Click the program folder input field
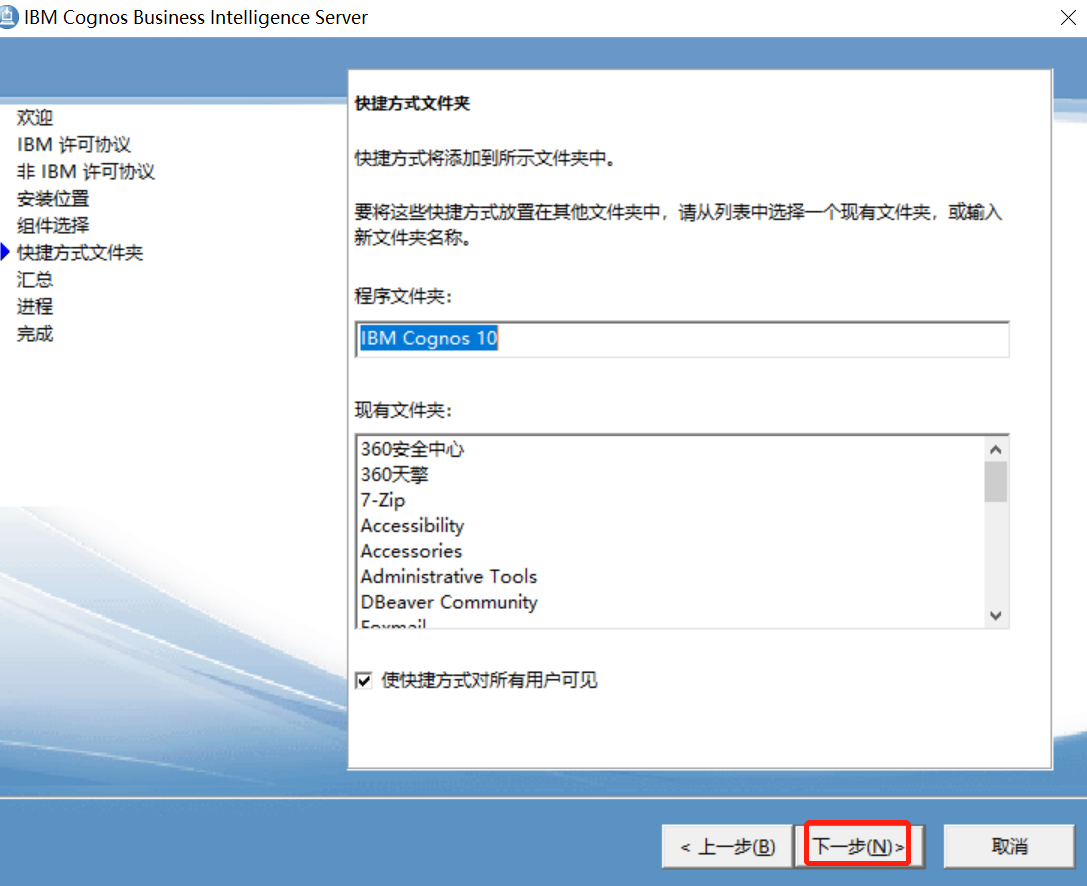Screen dimensions: 1087x886 pos(682,339)
